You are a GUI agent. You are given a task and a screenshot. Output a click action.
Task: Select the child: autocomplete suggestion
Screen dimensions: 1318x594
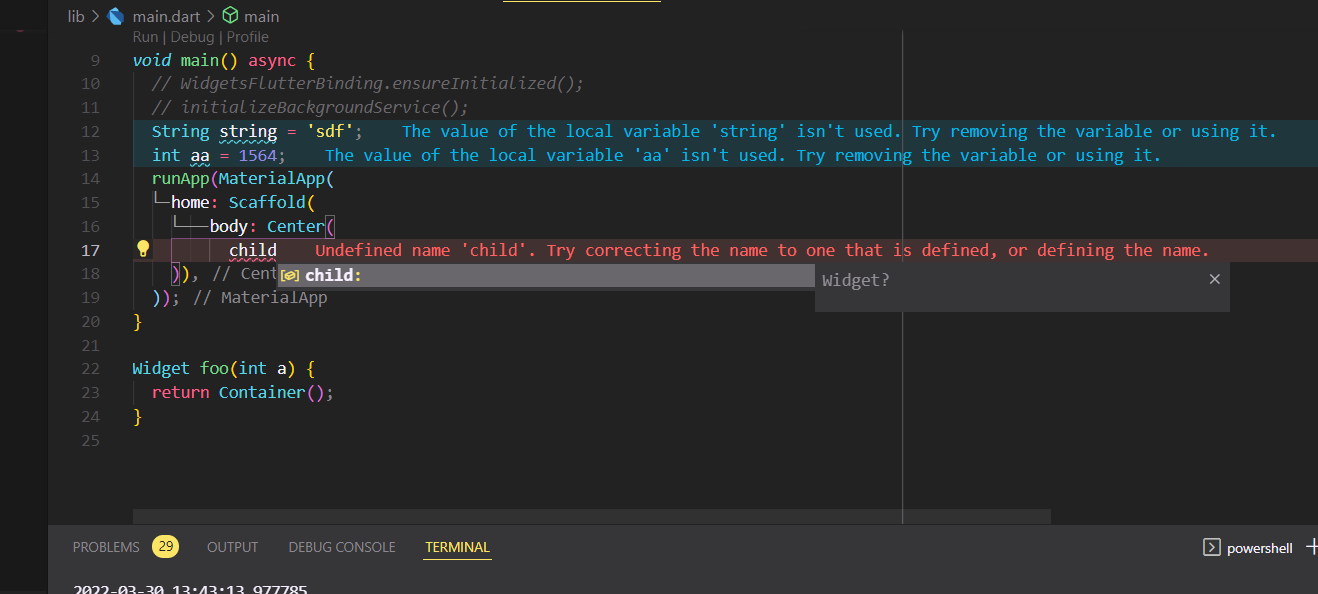(x=546, y=275)
